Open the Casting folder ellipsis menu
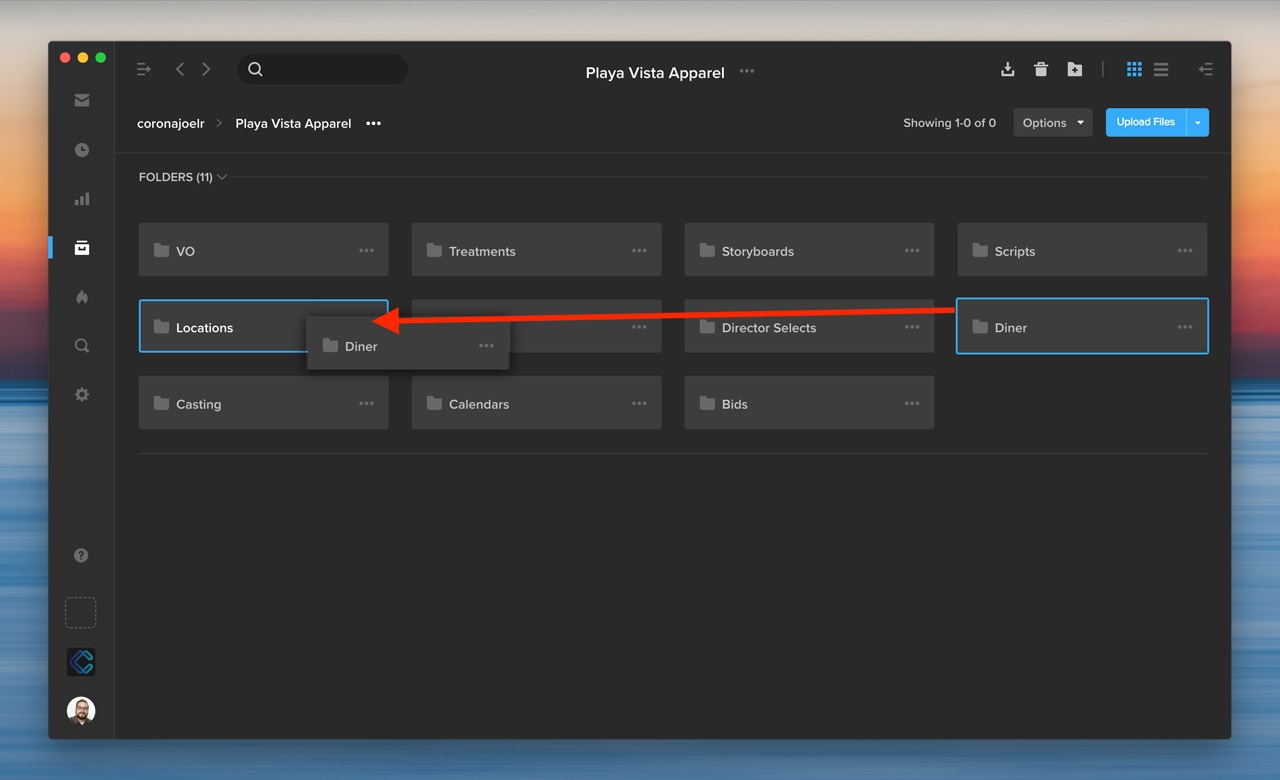Viewport: 1280px width, 780px height. [x=367, y=404]
